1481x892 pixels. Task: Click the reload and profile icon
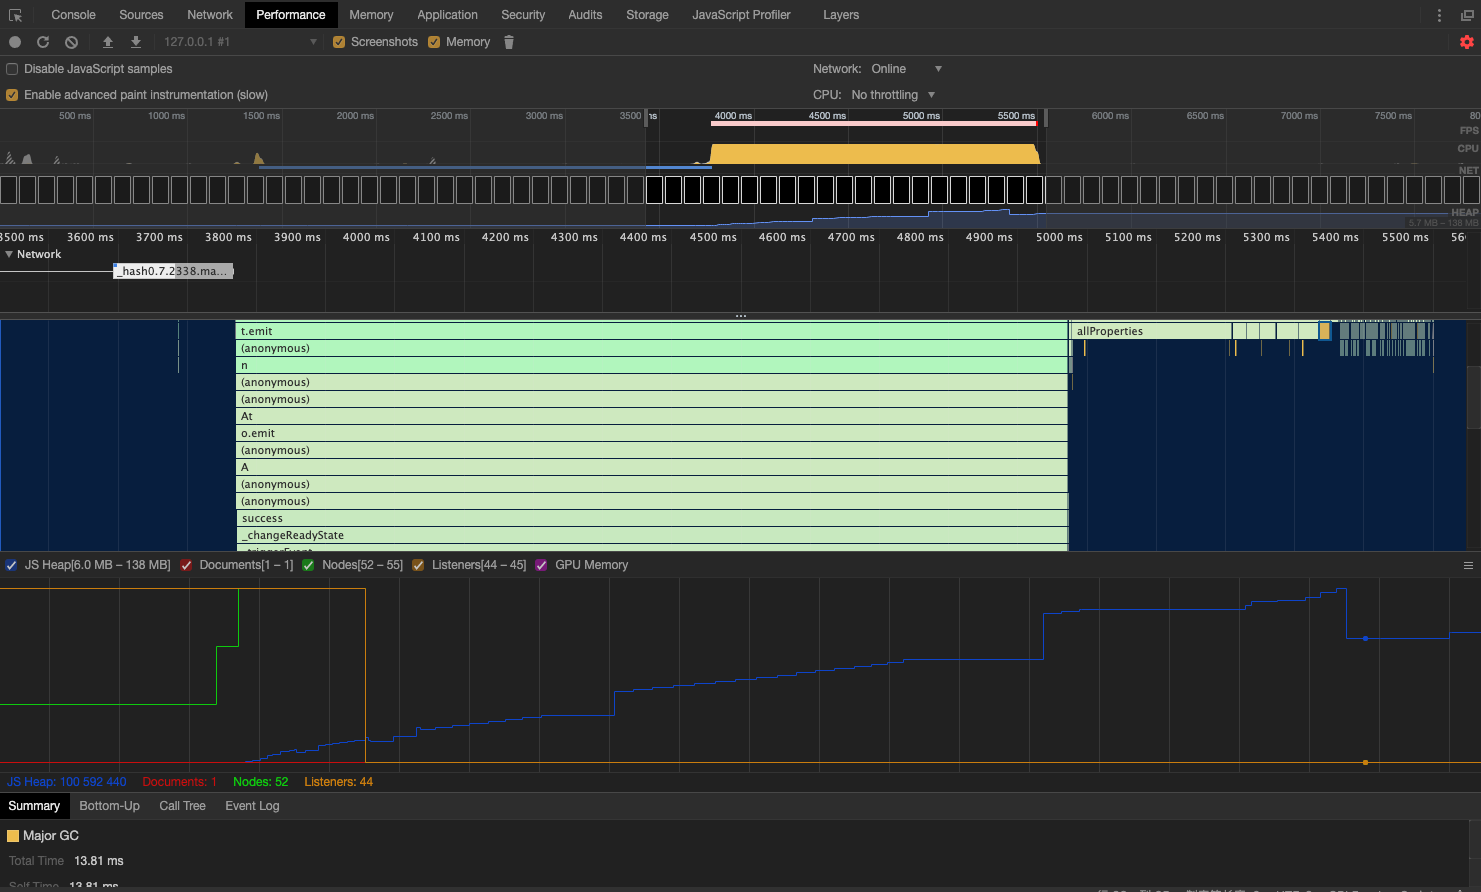tap(43, 42)
